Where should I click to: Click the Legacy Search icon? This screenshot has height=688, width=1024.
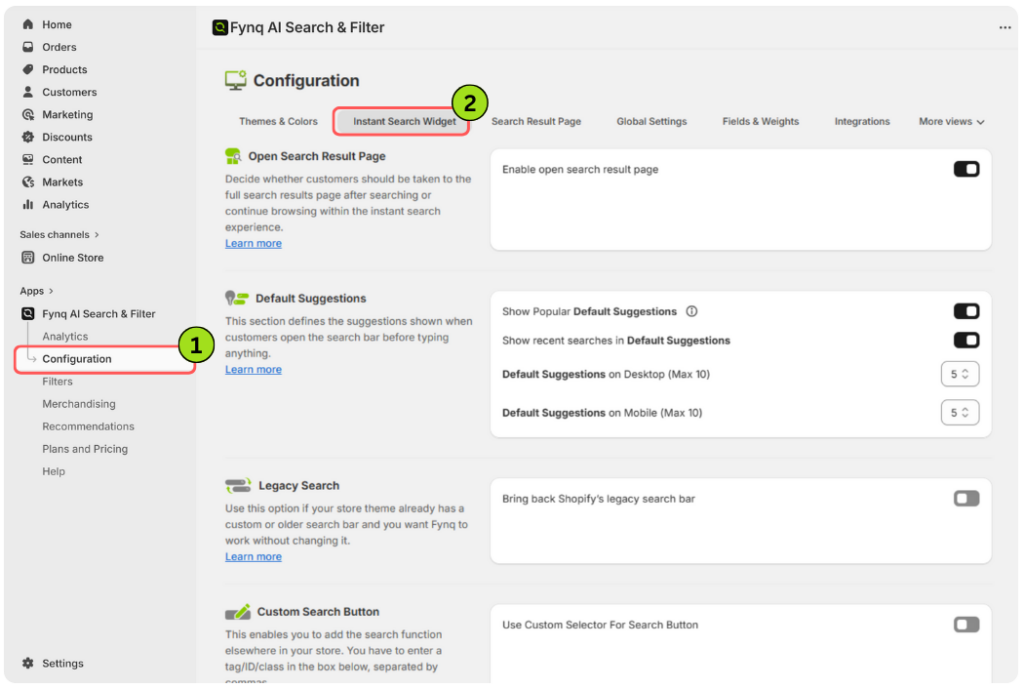pos(238,486)
